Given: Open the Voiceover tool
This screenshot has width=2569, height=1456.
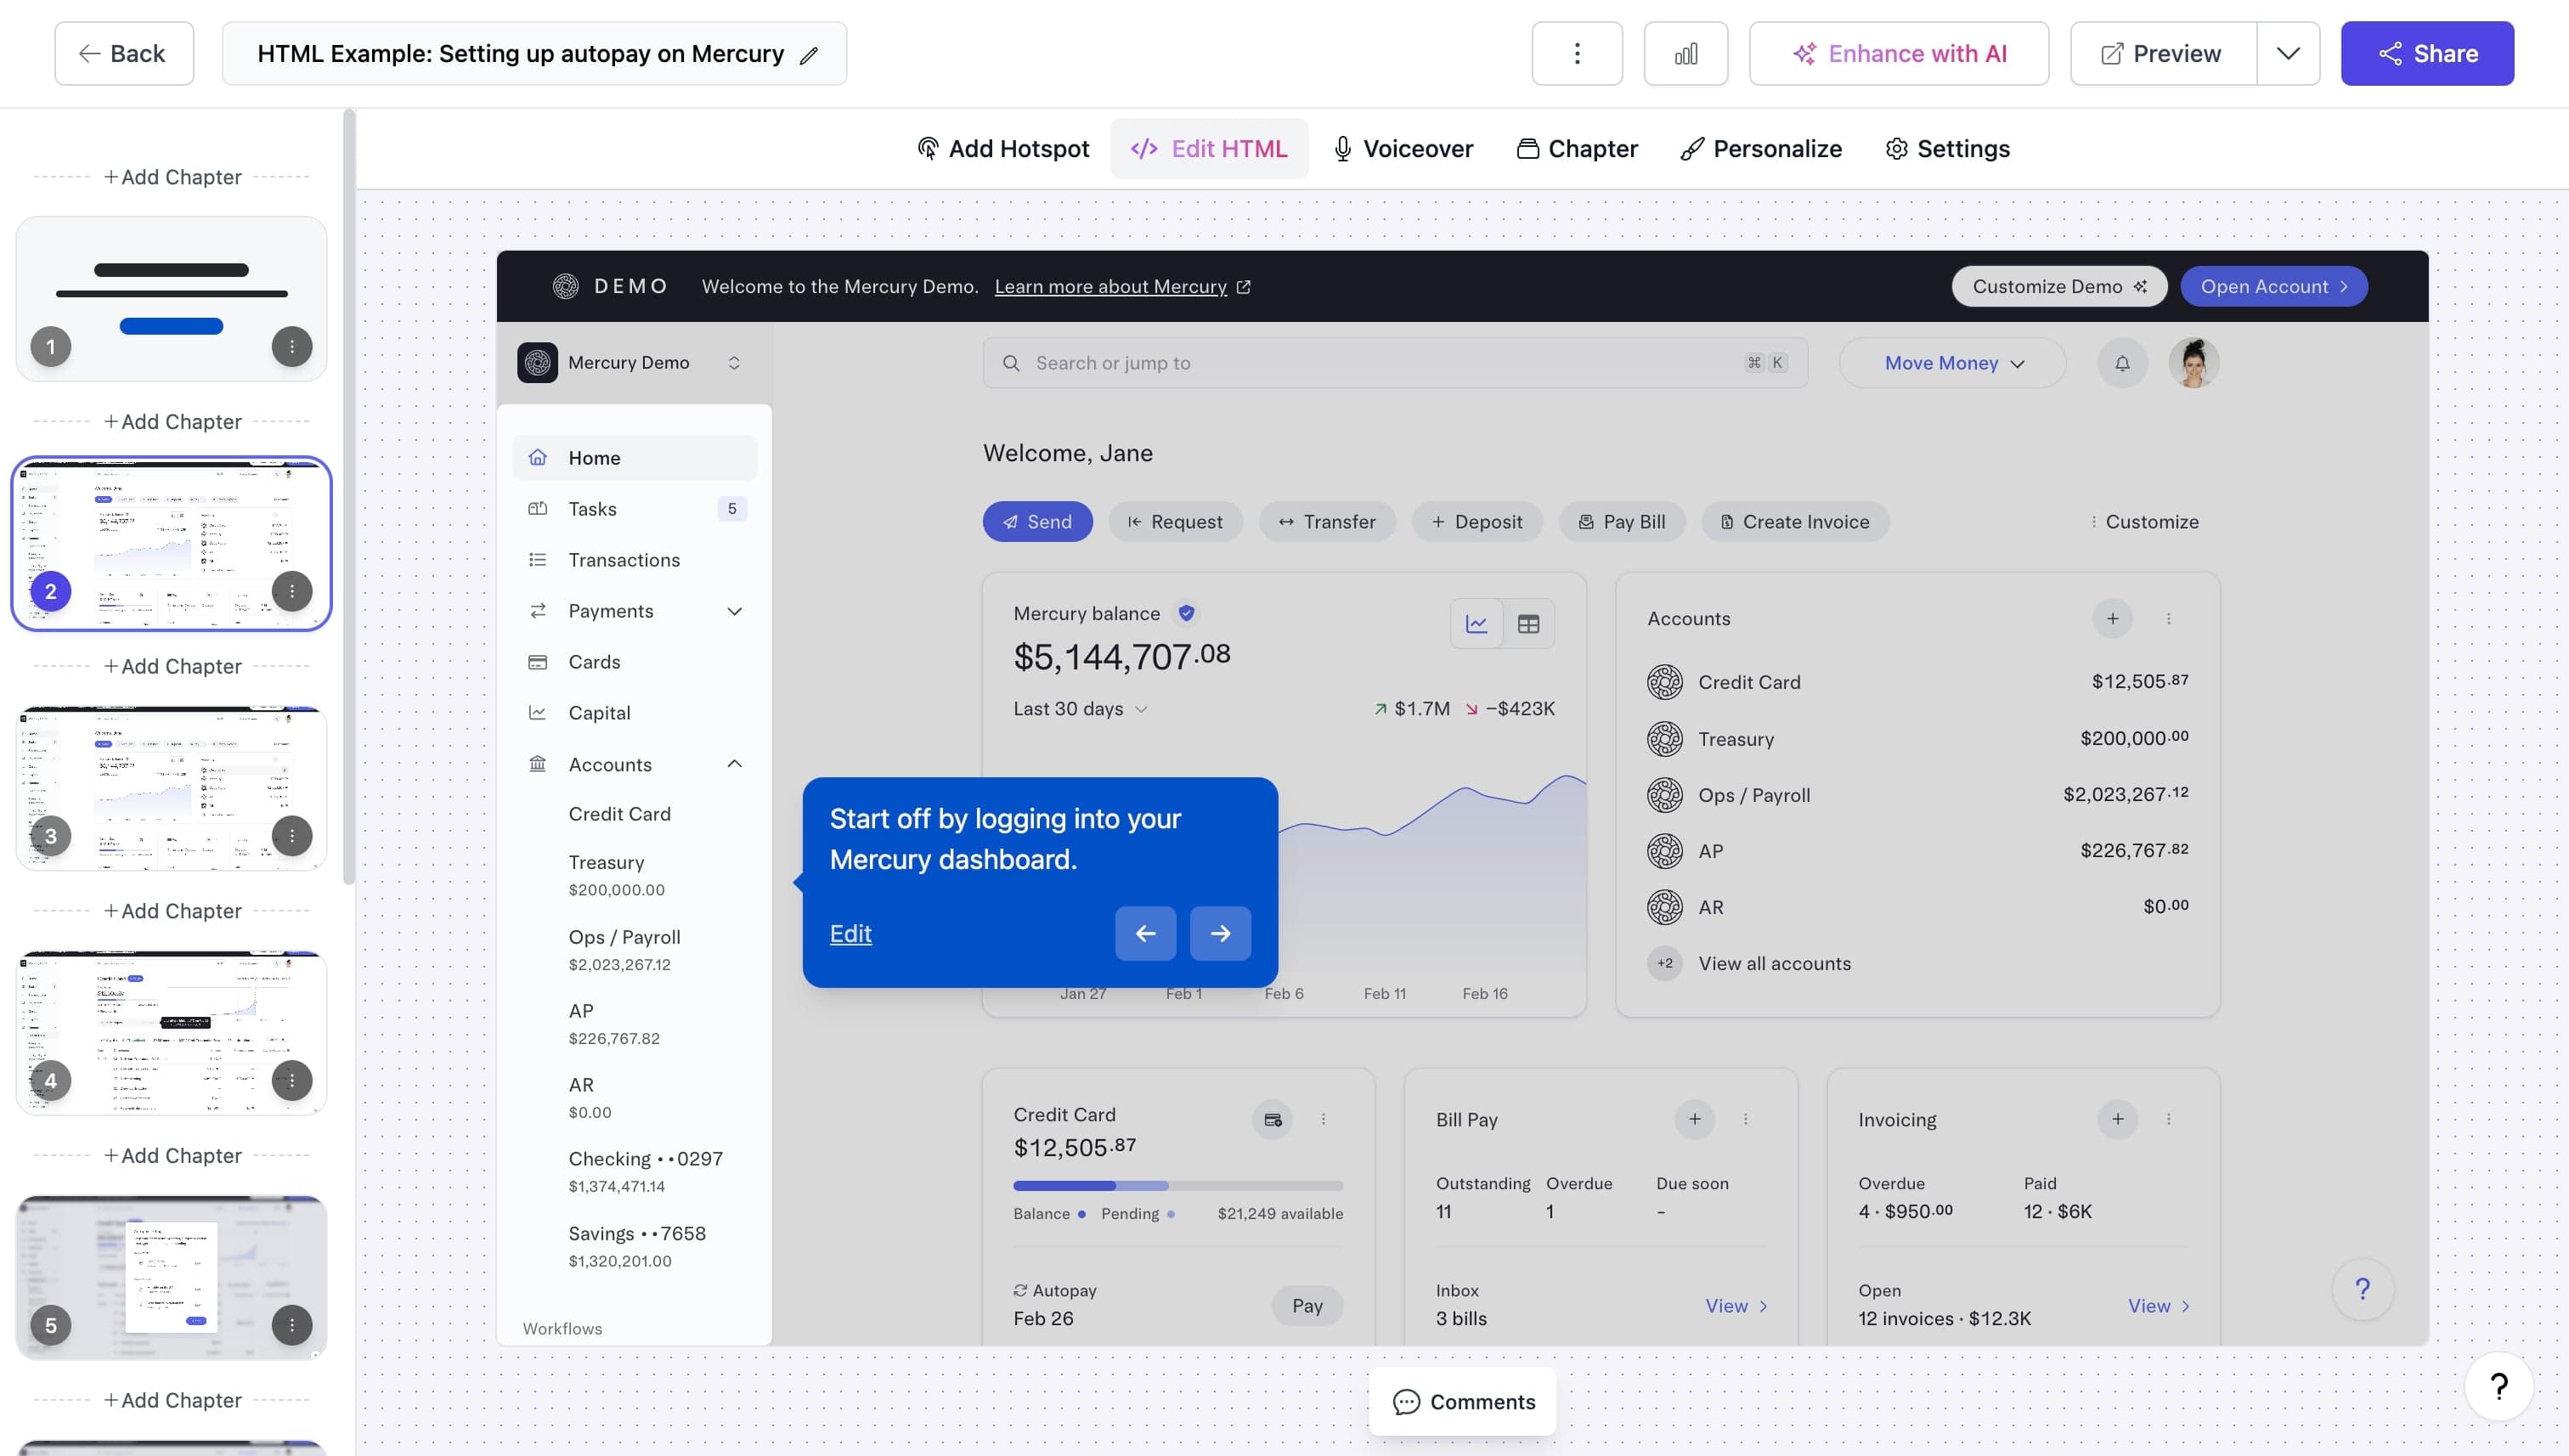Looking at the screenshot, I should click(x=1403, y=149).
